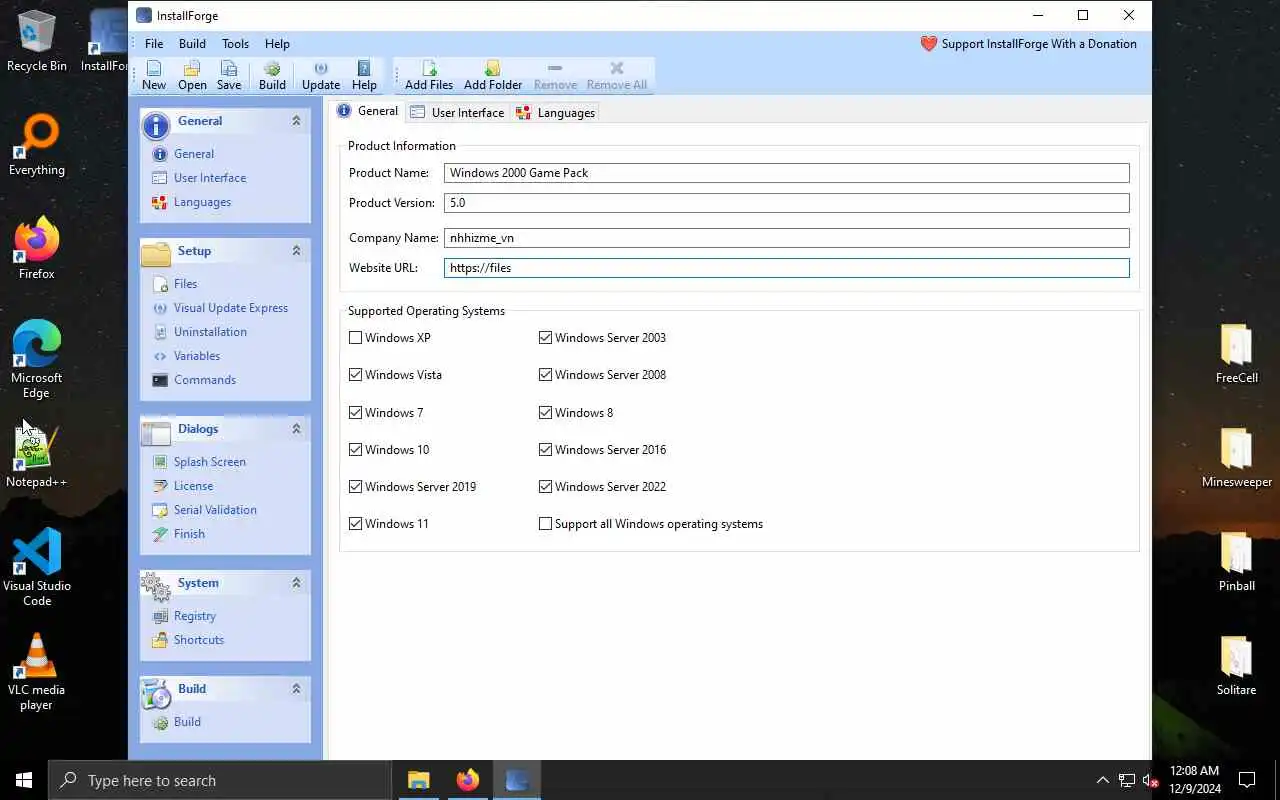Open Firefox from the taskbar

pos(467,780)
